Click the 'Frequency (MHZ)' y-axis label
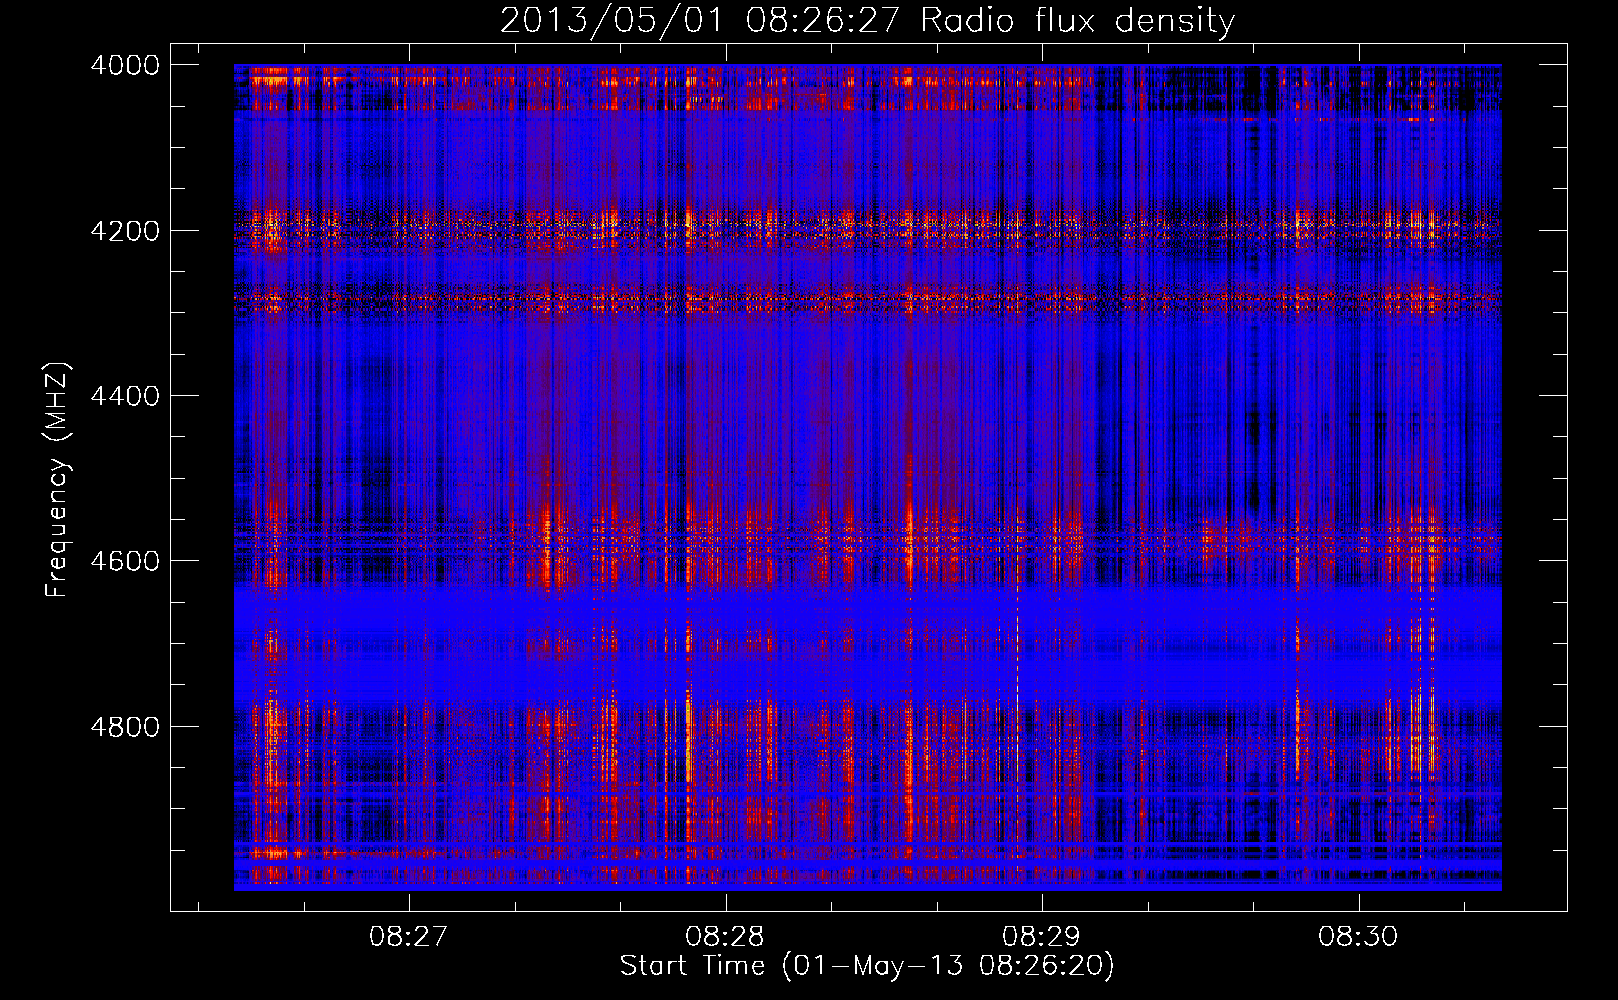Image resolution: width=1618 pixels, height=1000 pixels. (x=58, y=480)
